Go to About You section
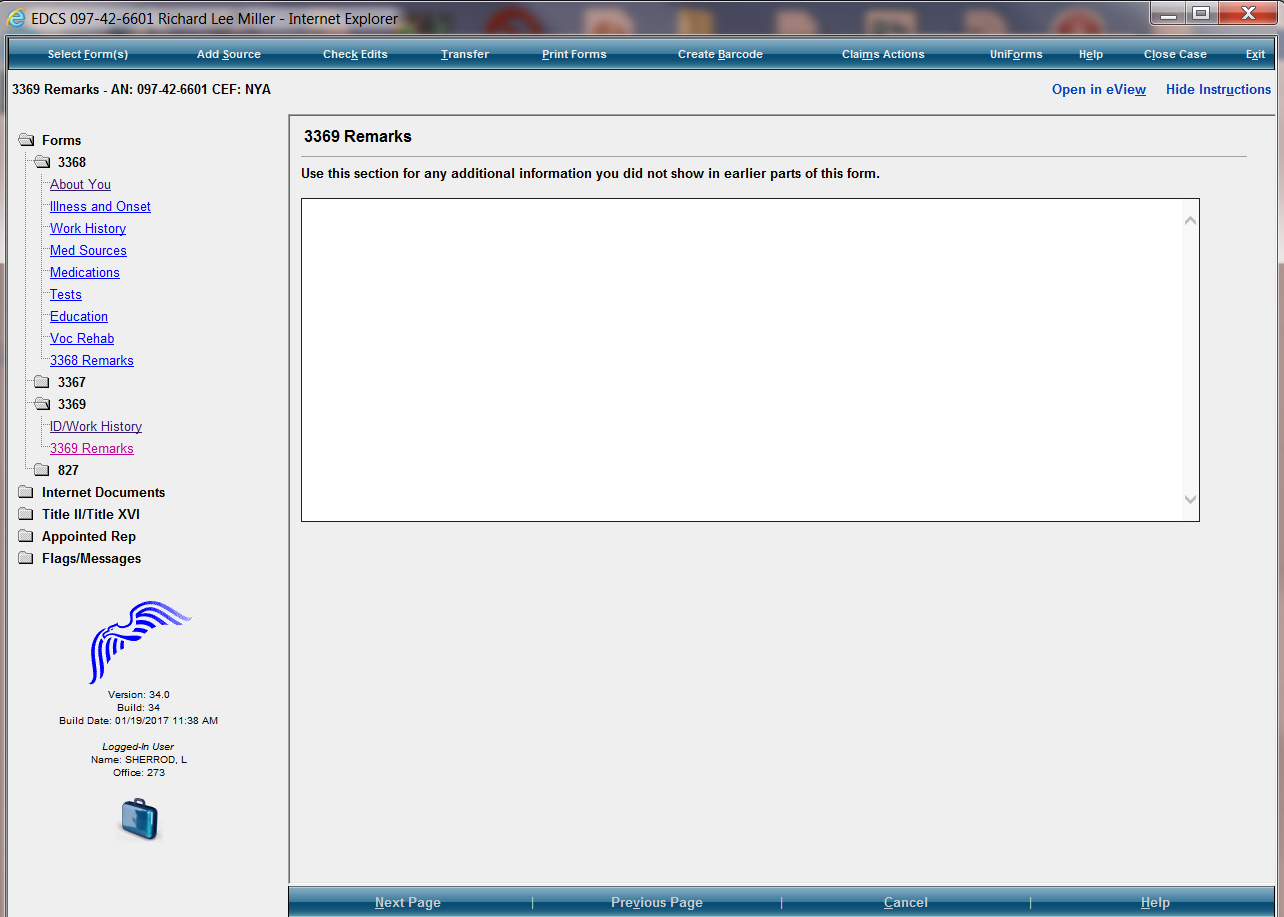The width and height of the screenshot is (1284, 917). pyautogui.click(x=80, y=184)
